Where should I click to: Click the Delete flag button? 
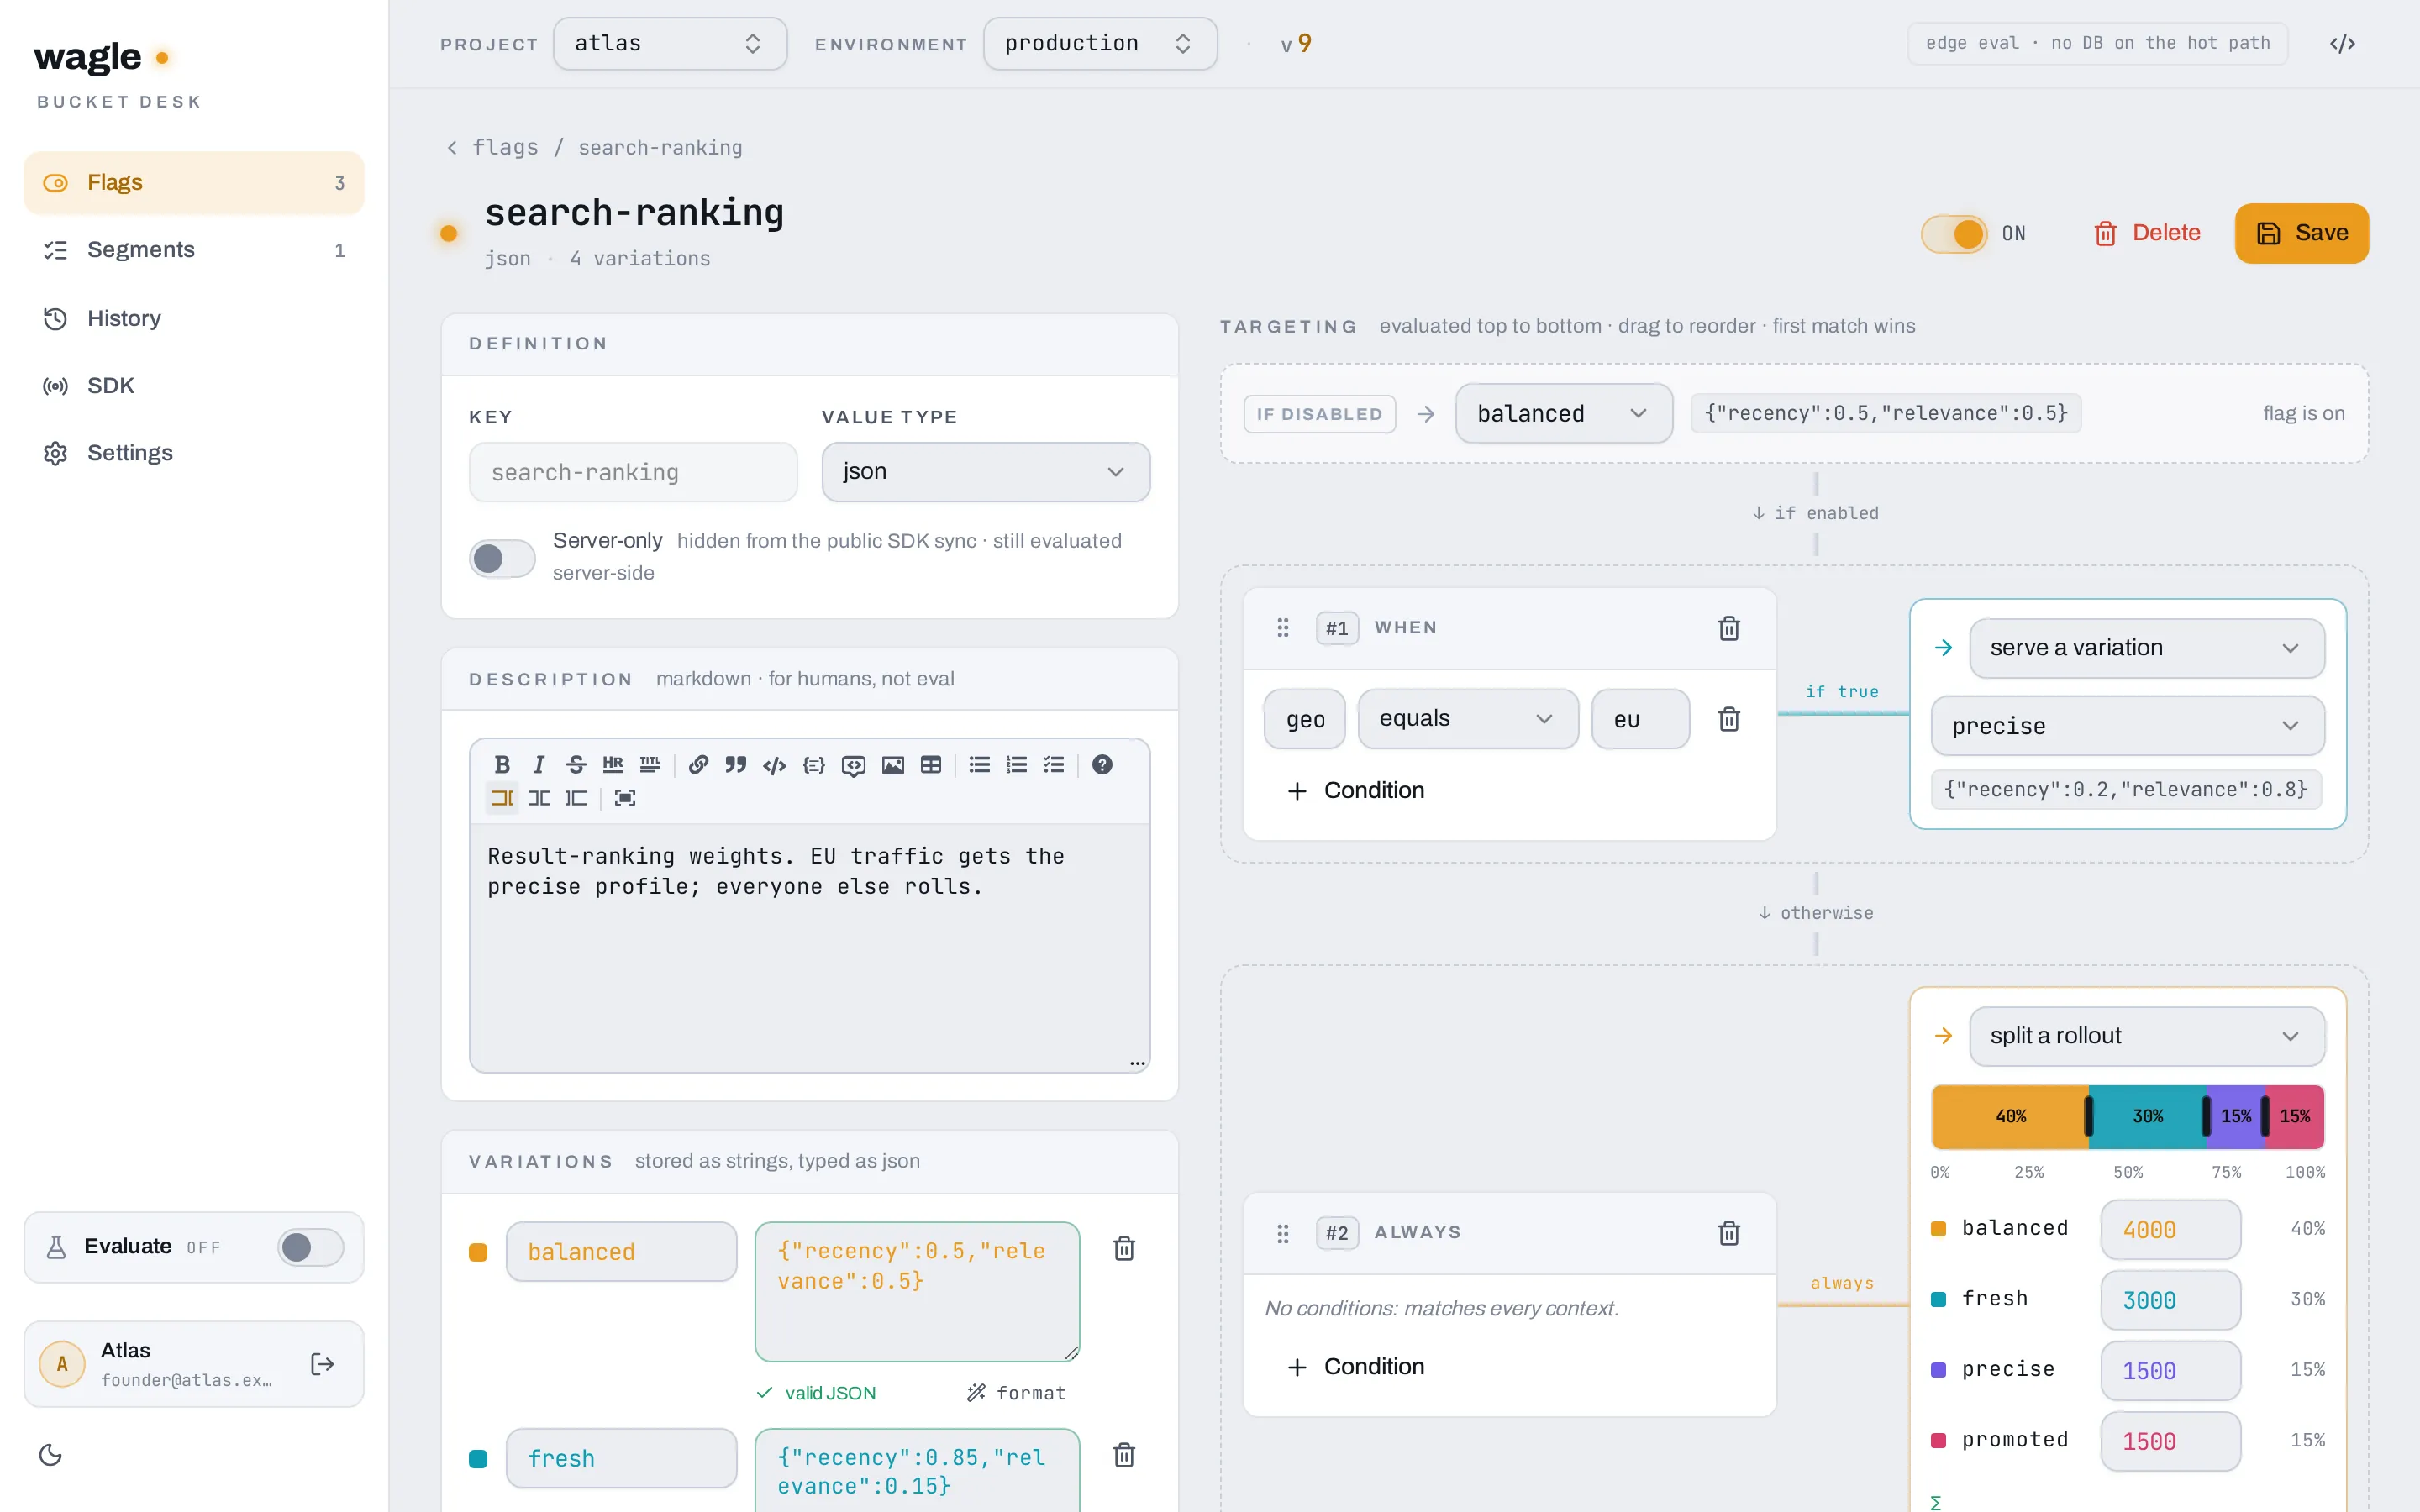pyautogui.click(x=2146, y=233)
